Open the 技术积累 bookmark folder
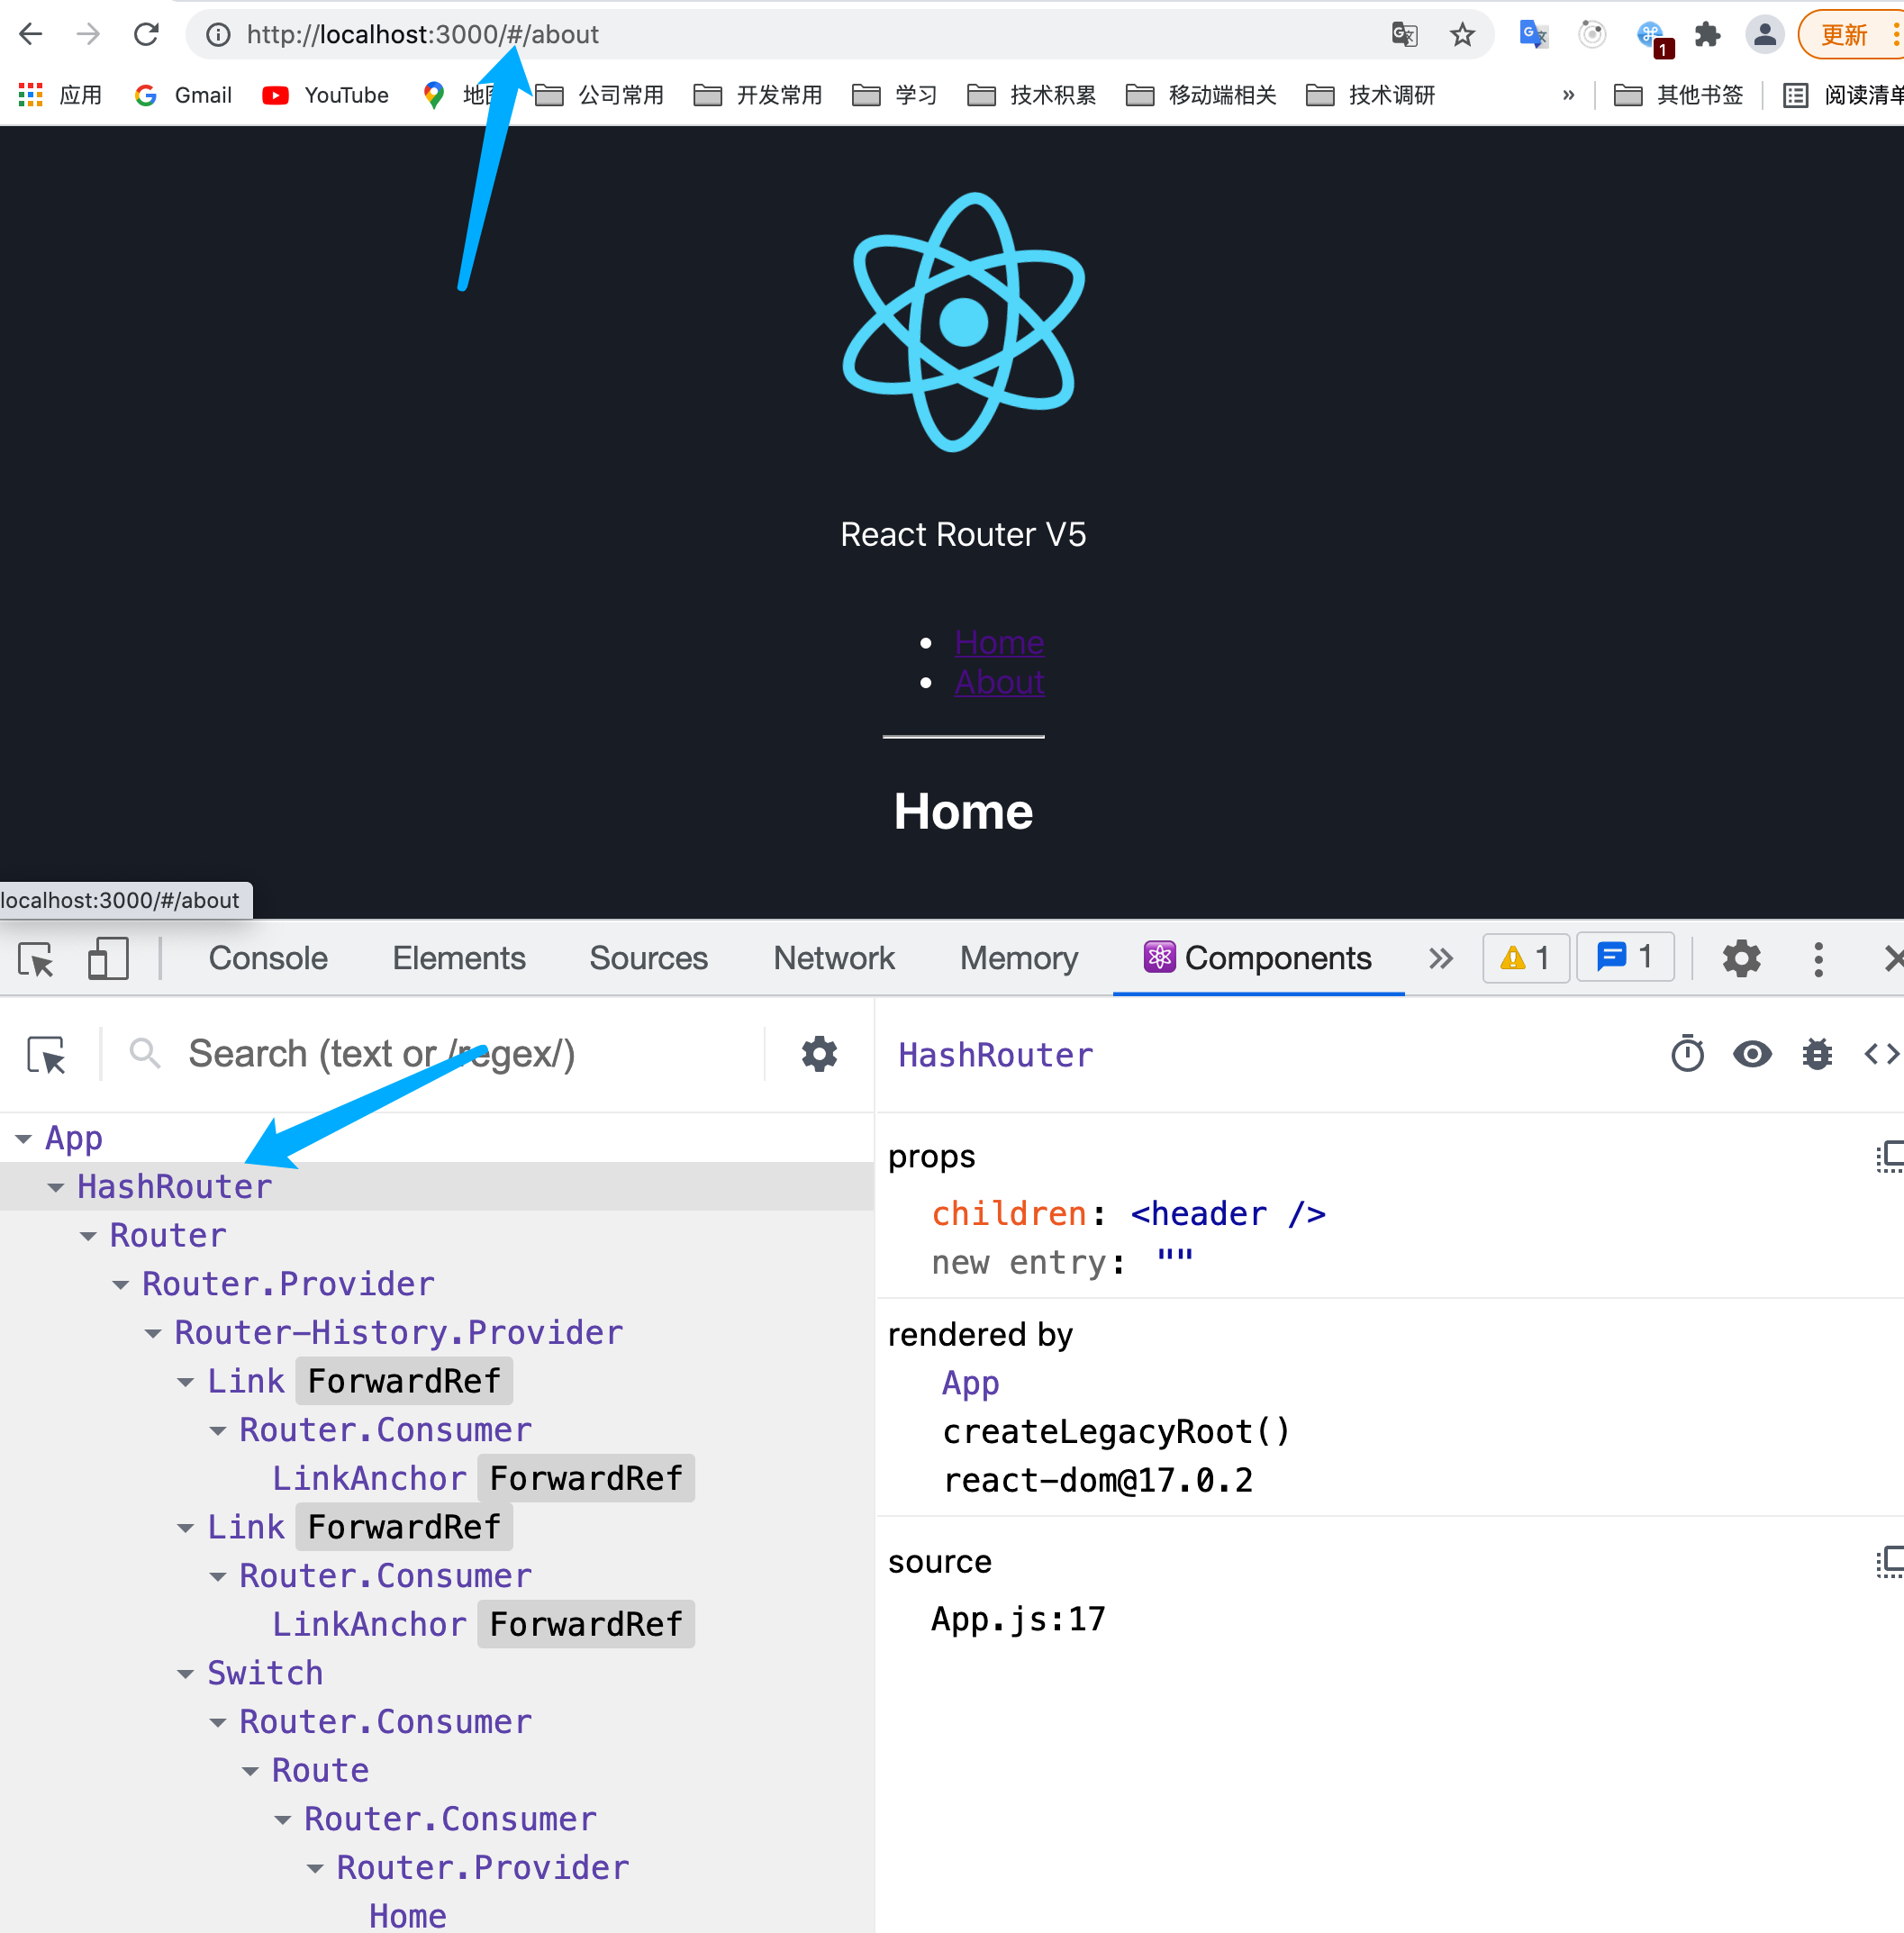This screenshot has height=1933, width=1904. pyautogui.click(x=1032, y=95)
